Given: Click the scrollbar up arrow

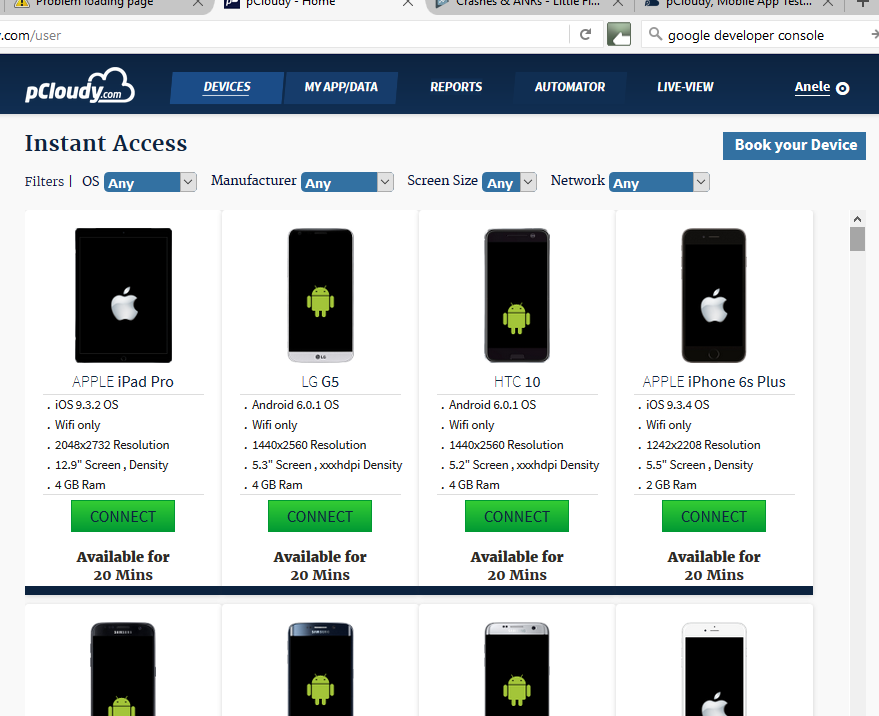Looking at the screenshot, I should (x=857, y=219).
